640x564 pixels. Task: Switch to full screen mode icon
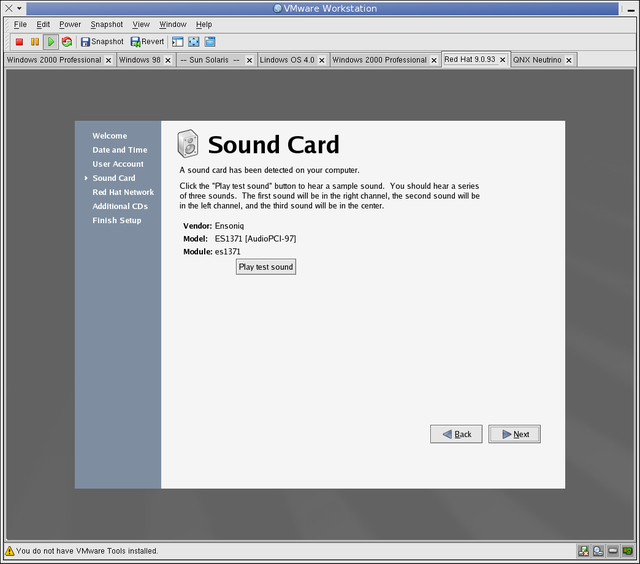click(193, 42)
